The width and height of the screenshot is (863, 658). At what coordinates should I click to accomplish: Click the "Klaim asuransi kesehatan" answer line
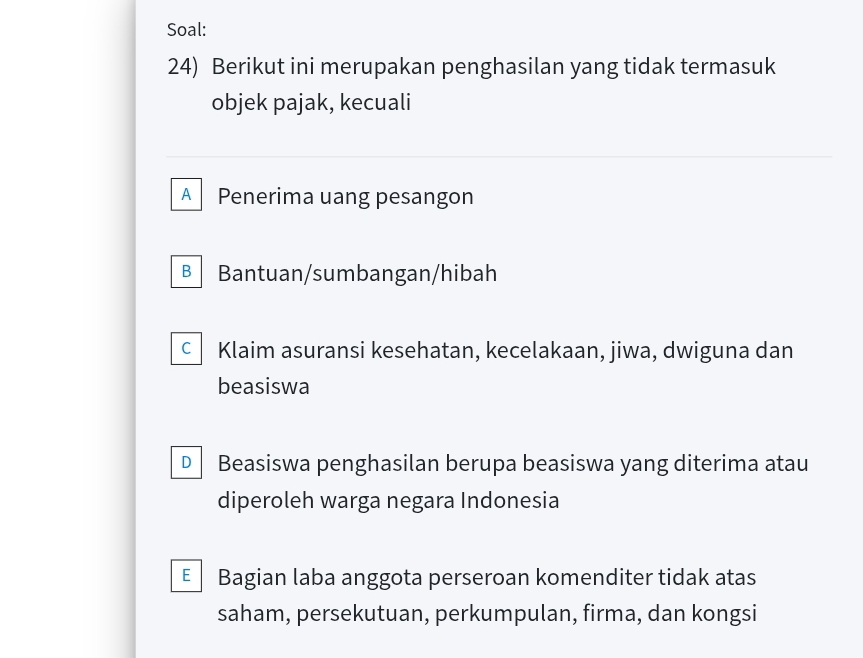point(505,351)
